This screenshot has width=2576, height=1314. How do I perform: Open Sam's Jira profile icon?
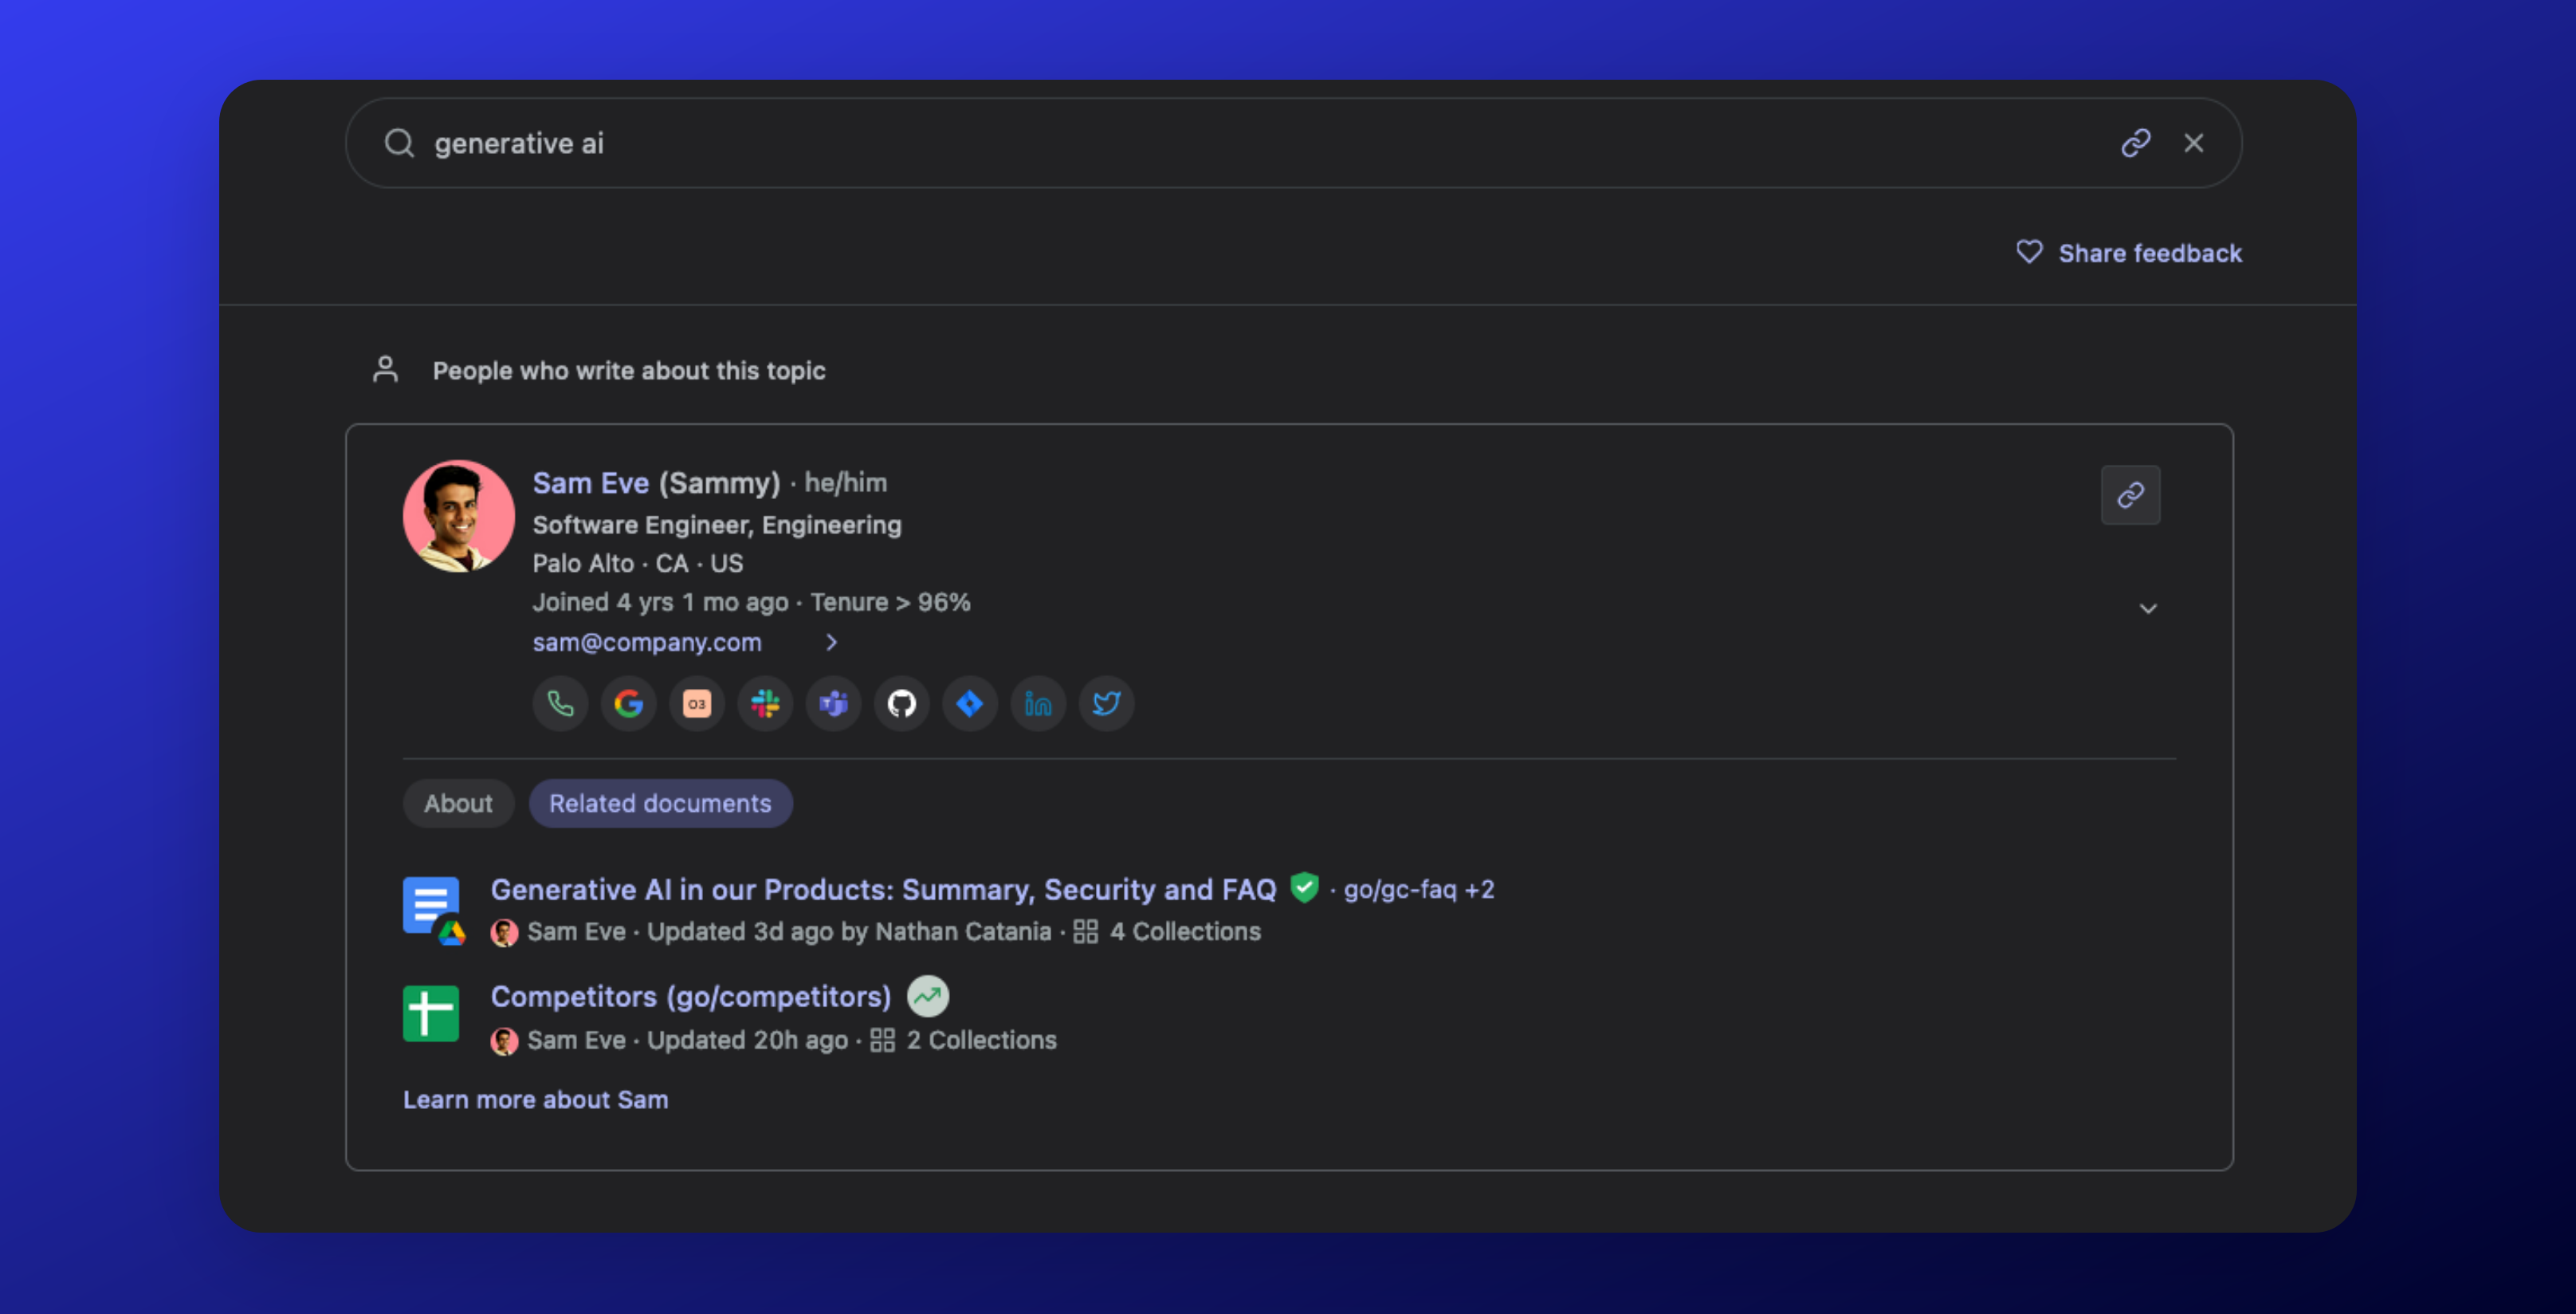click(968, 703)
